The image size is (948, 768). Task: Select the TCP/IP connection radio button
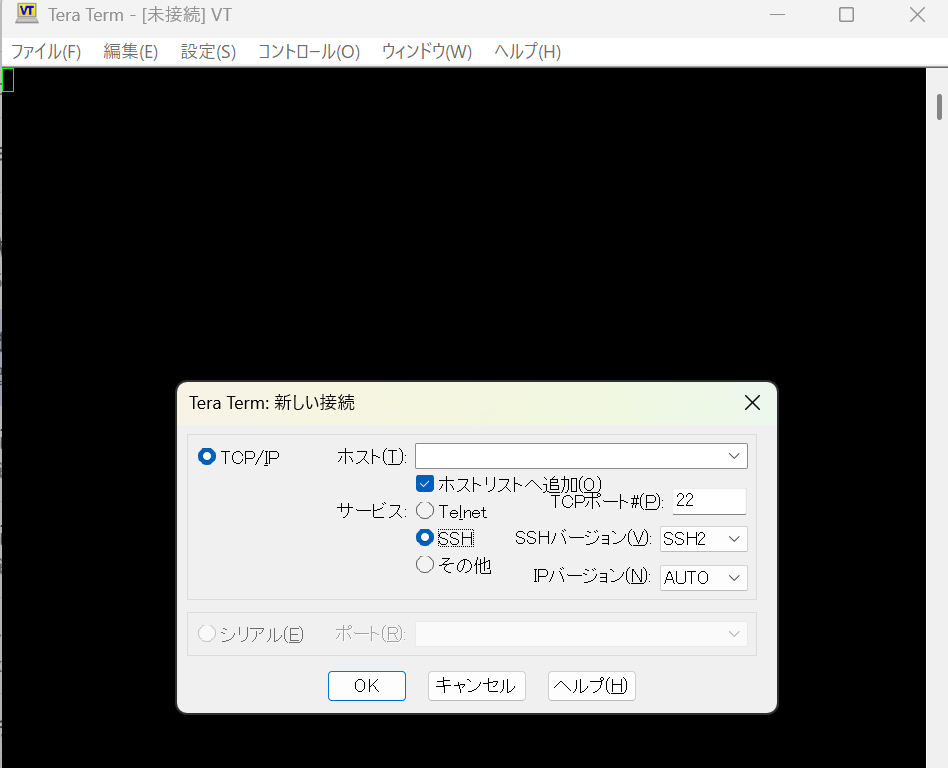tap(207, 457)
